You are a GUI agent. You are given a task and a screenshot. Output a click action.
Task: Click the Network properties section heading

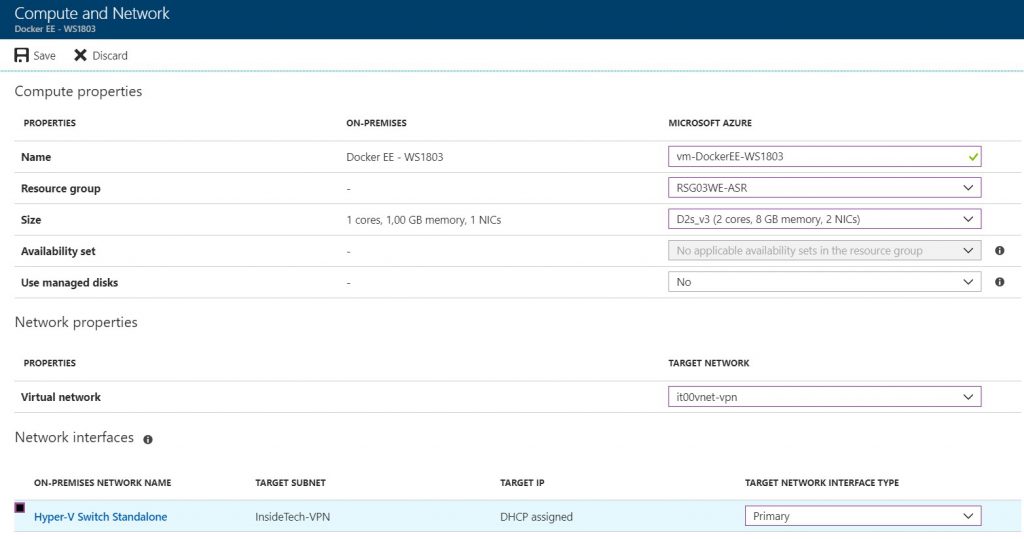click(76, 322)
